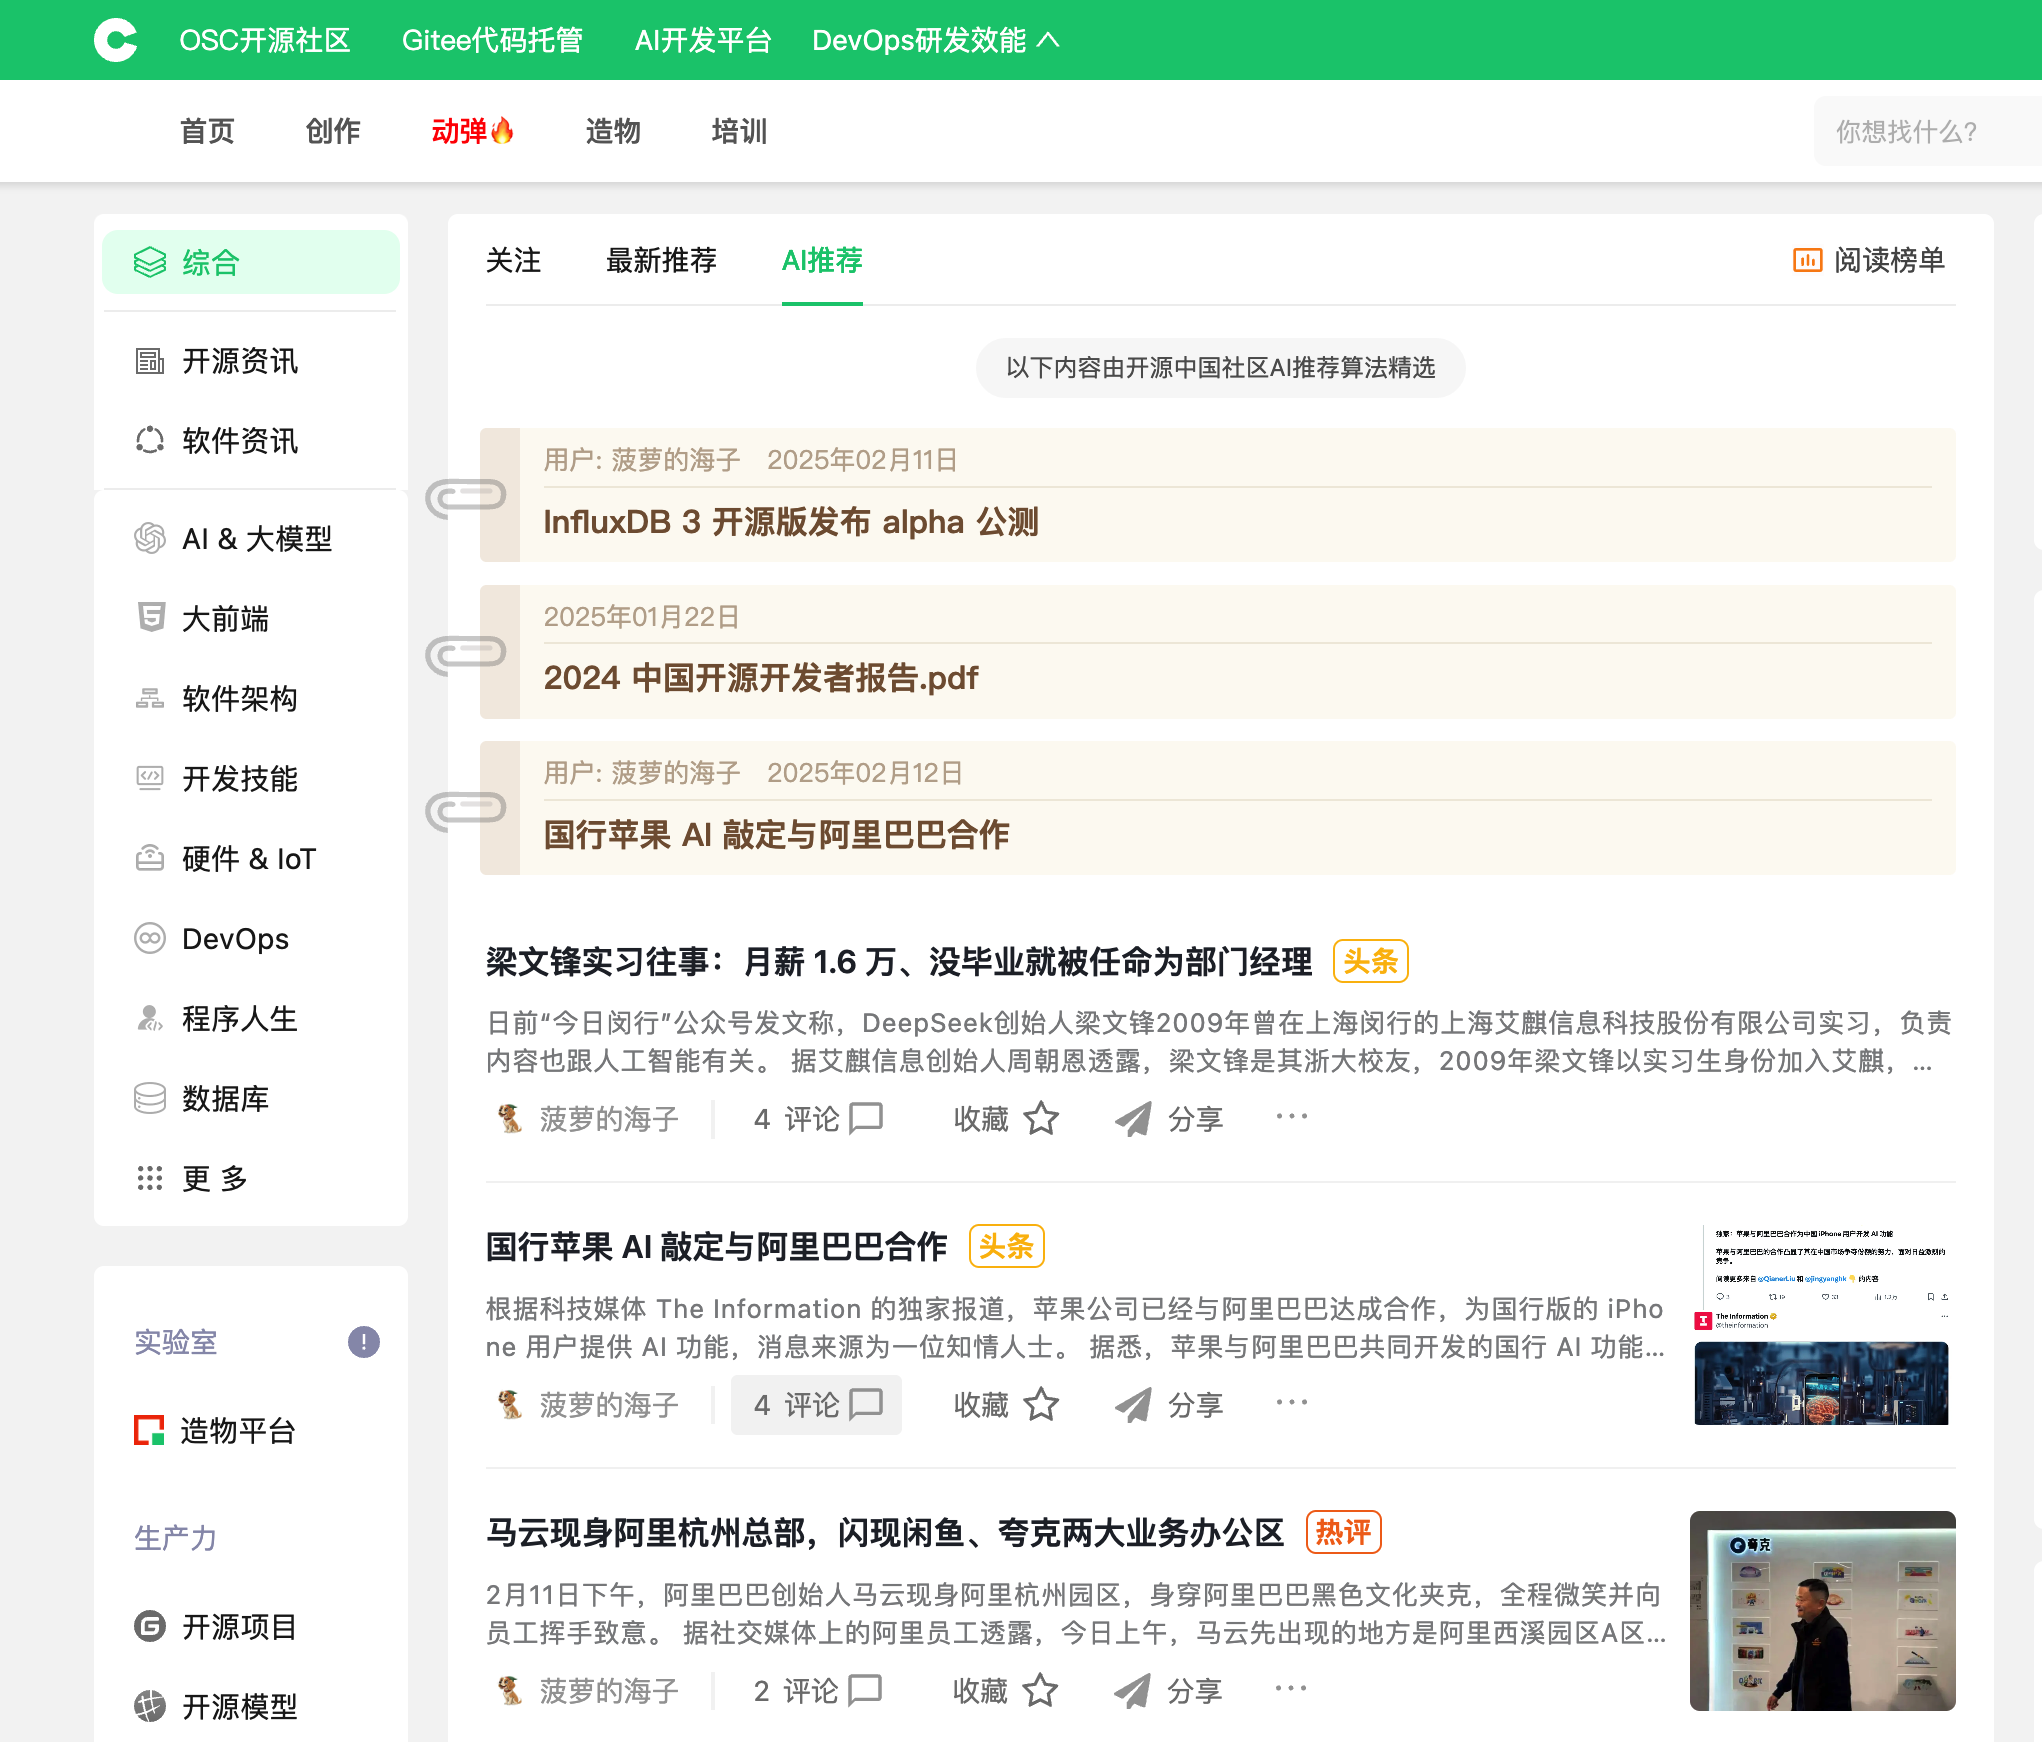Image resolution: width=2042 pixels, height=1742 pixels.
Task: Select the AI推荐 tab
Action: 822,260
